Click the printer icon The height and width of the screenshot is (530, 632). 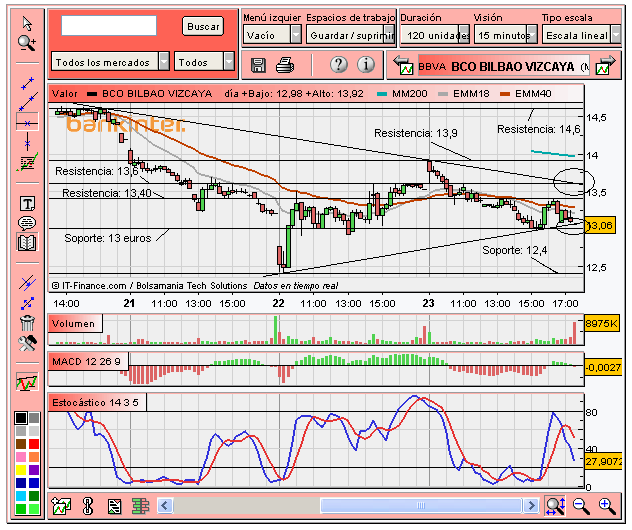[285, 65]
